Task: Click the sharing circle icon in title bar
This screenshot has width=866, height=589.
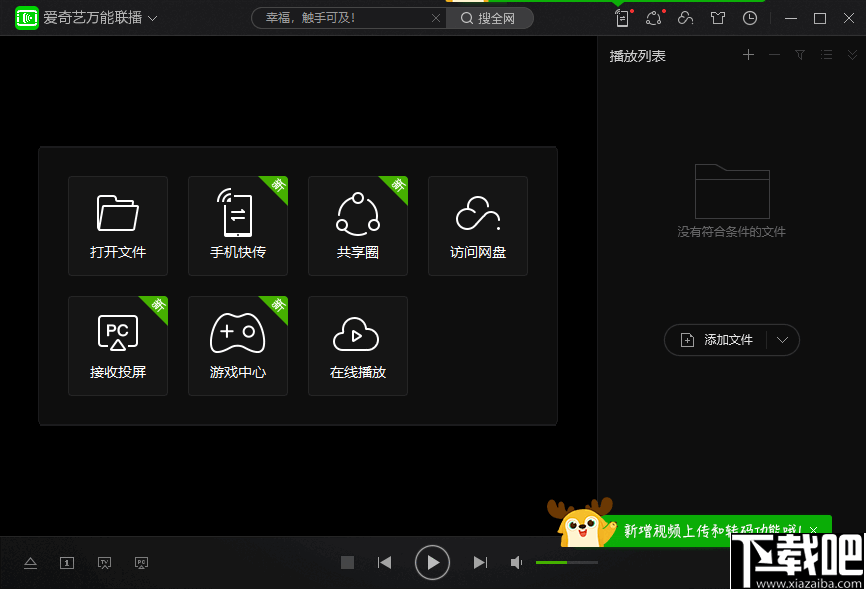Action: (x=654, y=18)
